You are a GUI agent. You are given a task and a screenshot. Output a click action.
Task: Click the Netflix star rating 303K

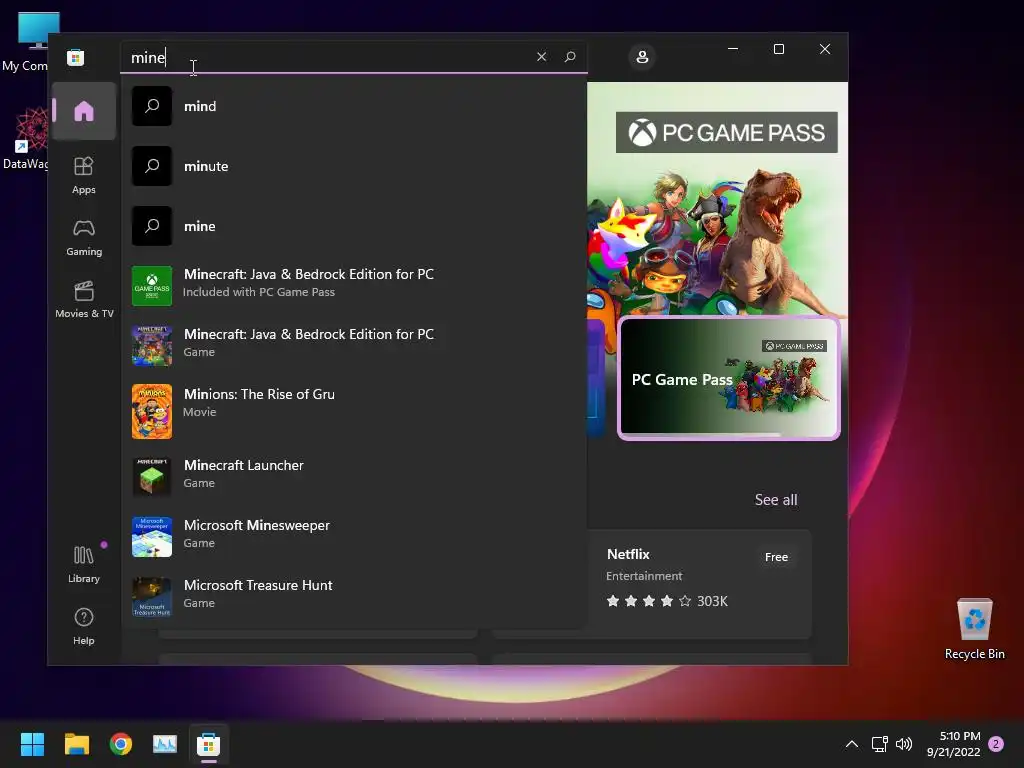pyautogui.click(x=667, y=601)
